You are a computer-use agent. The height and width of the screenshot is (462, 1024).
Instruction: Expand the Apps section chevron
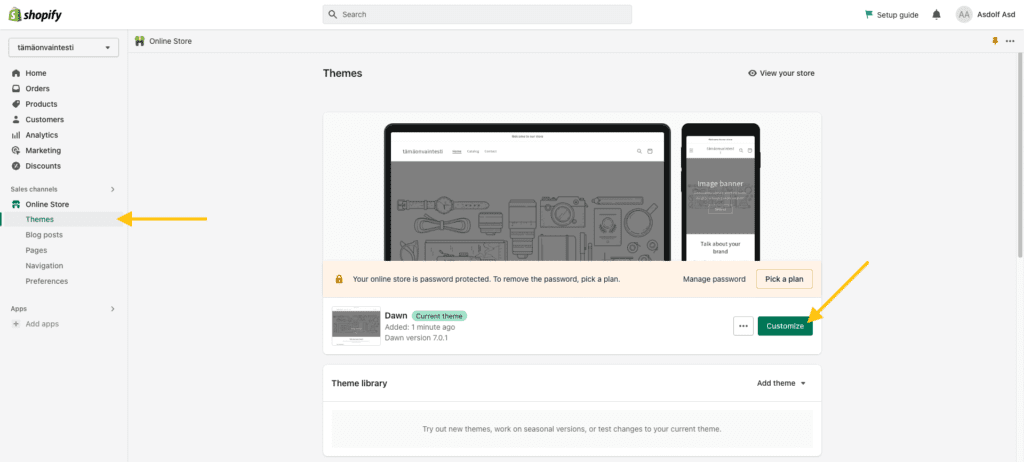[x=112, y=309]
